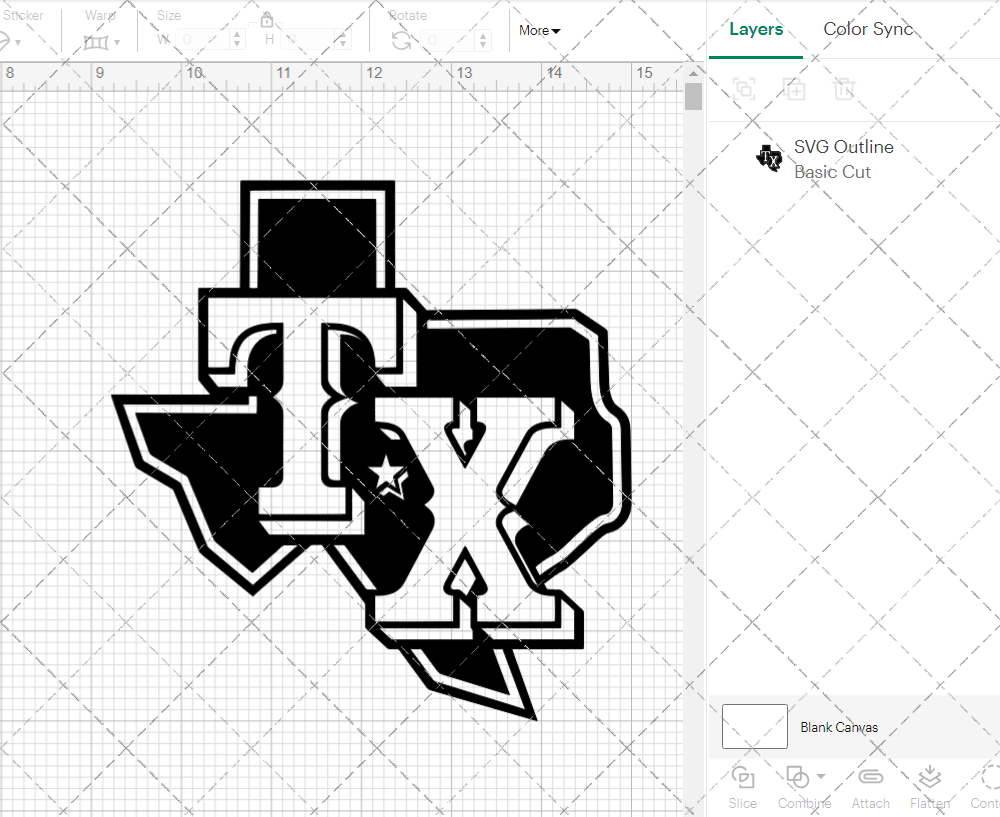
Task: Click the delete layer trash icon
Action: [x=844, y=89]
